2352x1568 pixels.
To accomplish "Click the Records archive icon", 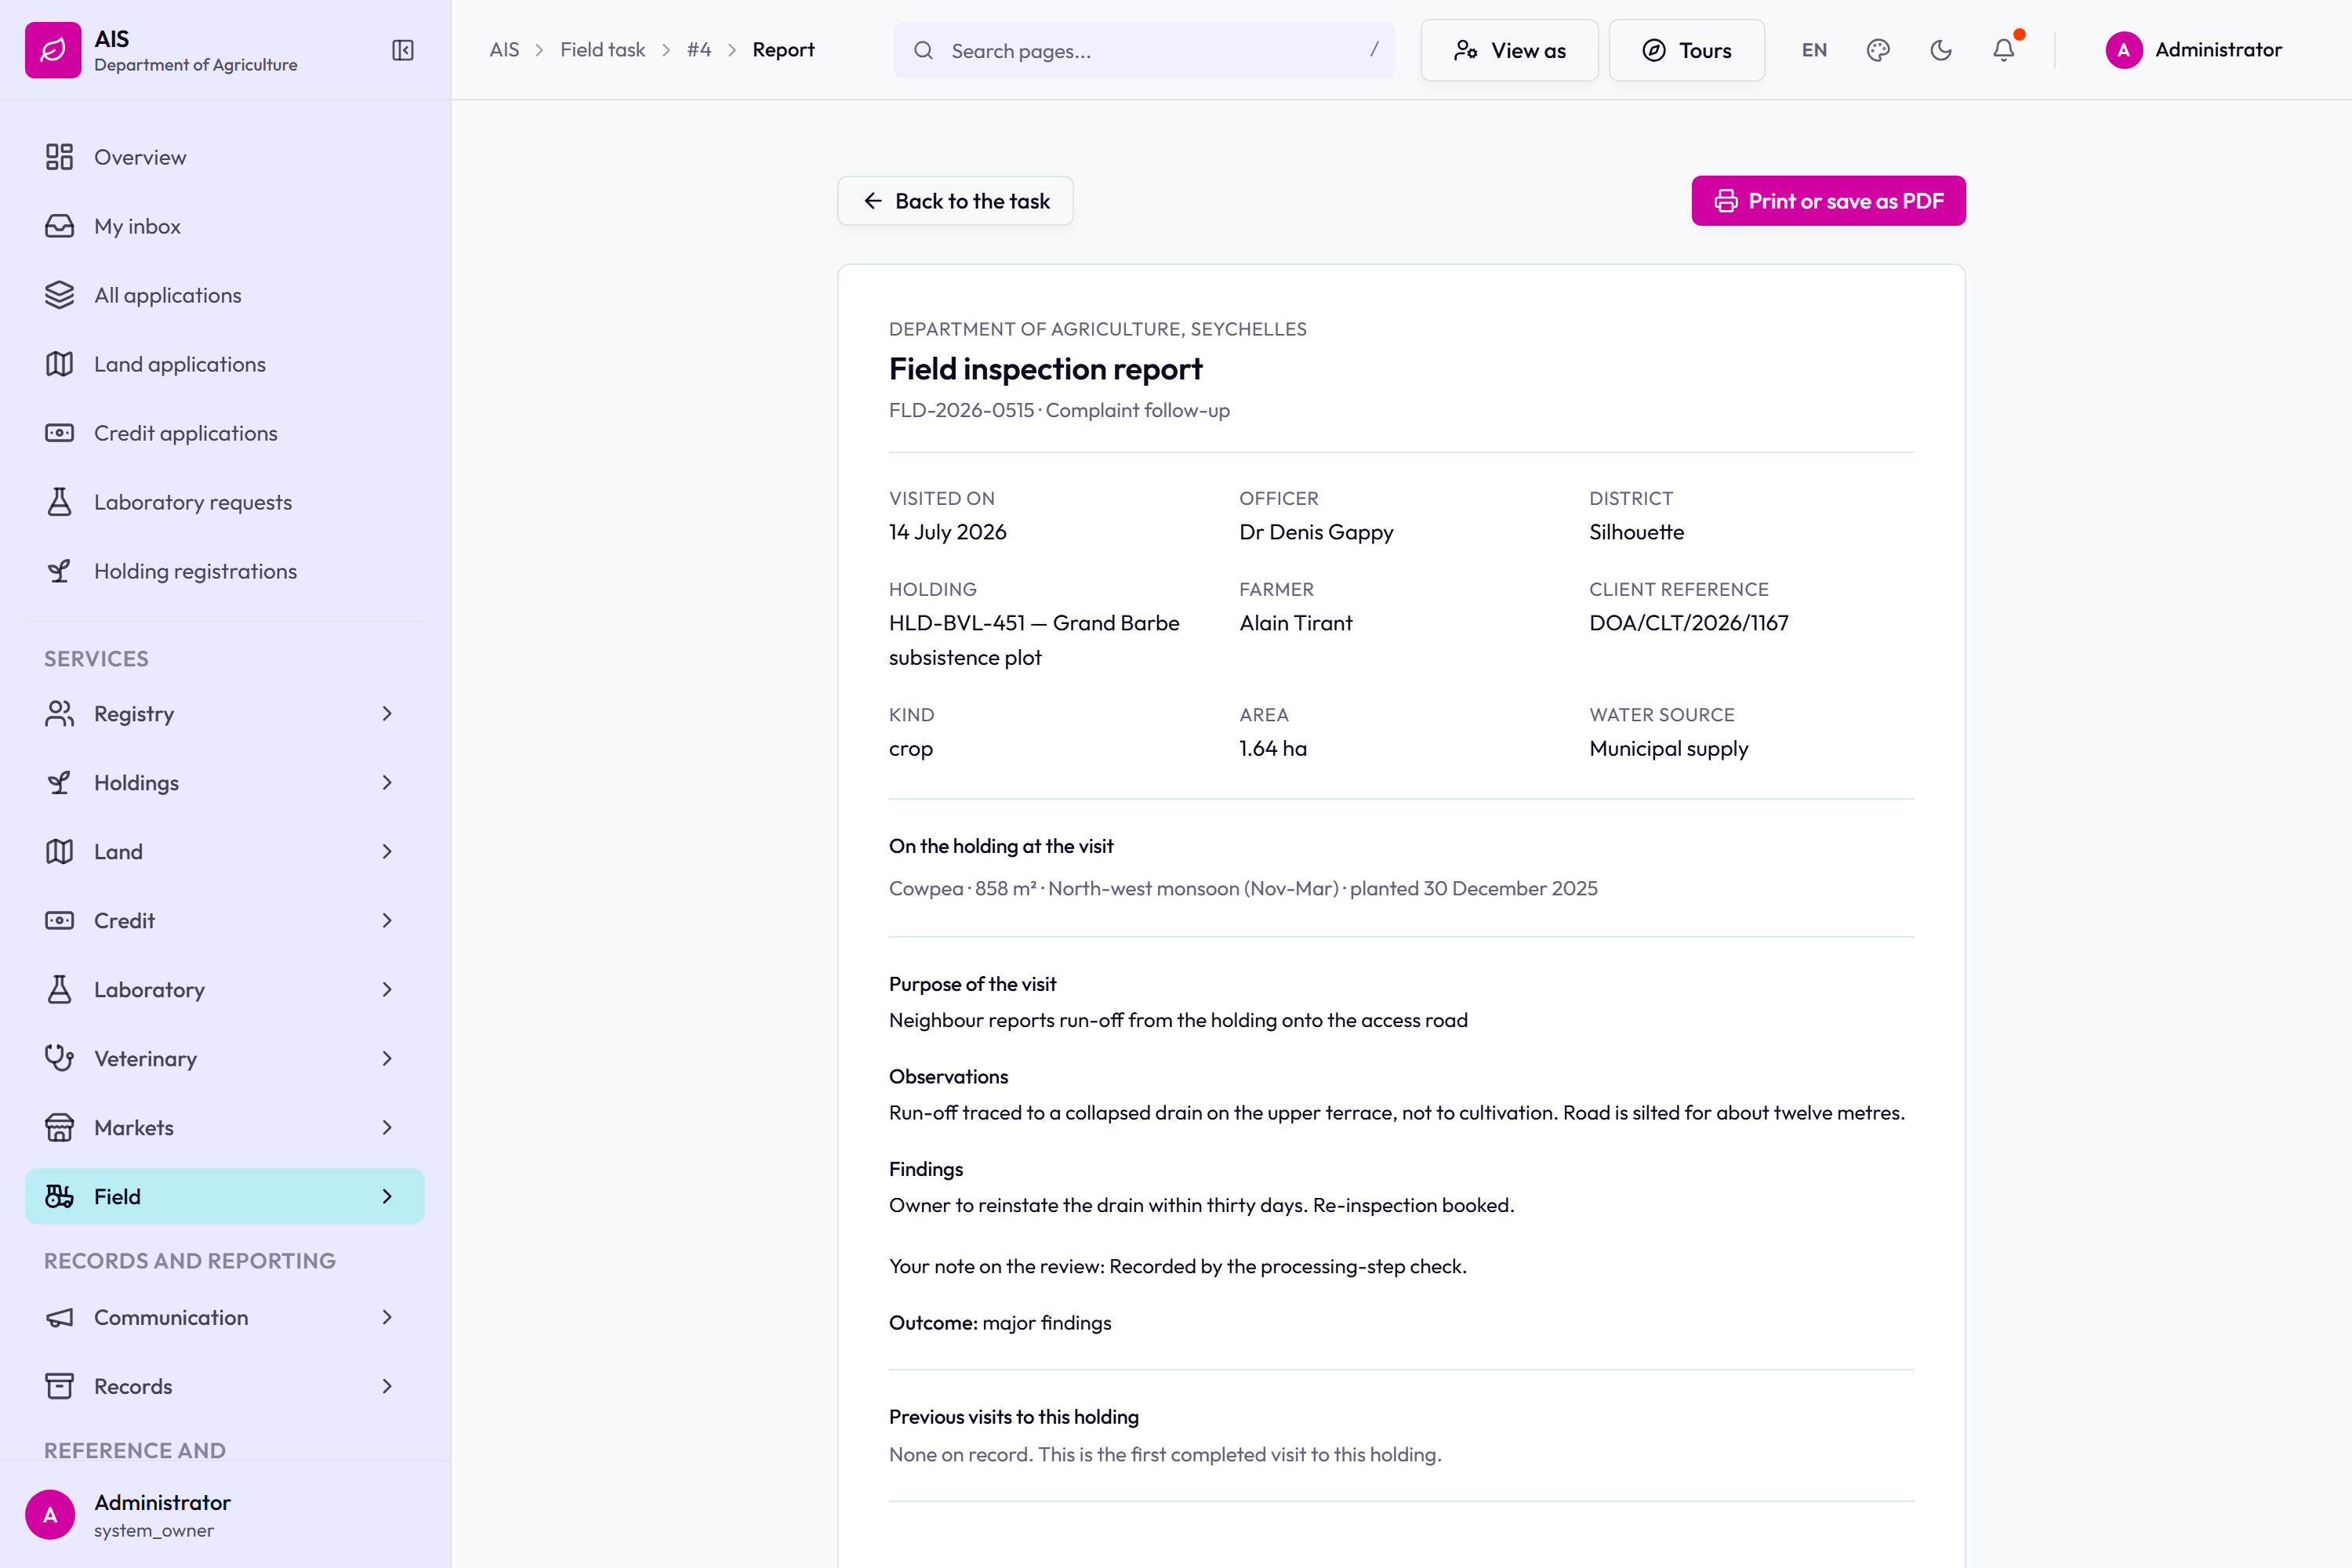I will [60, 1387].
